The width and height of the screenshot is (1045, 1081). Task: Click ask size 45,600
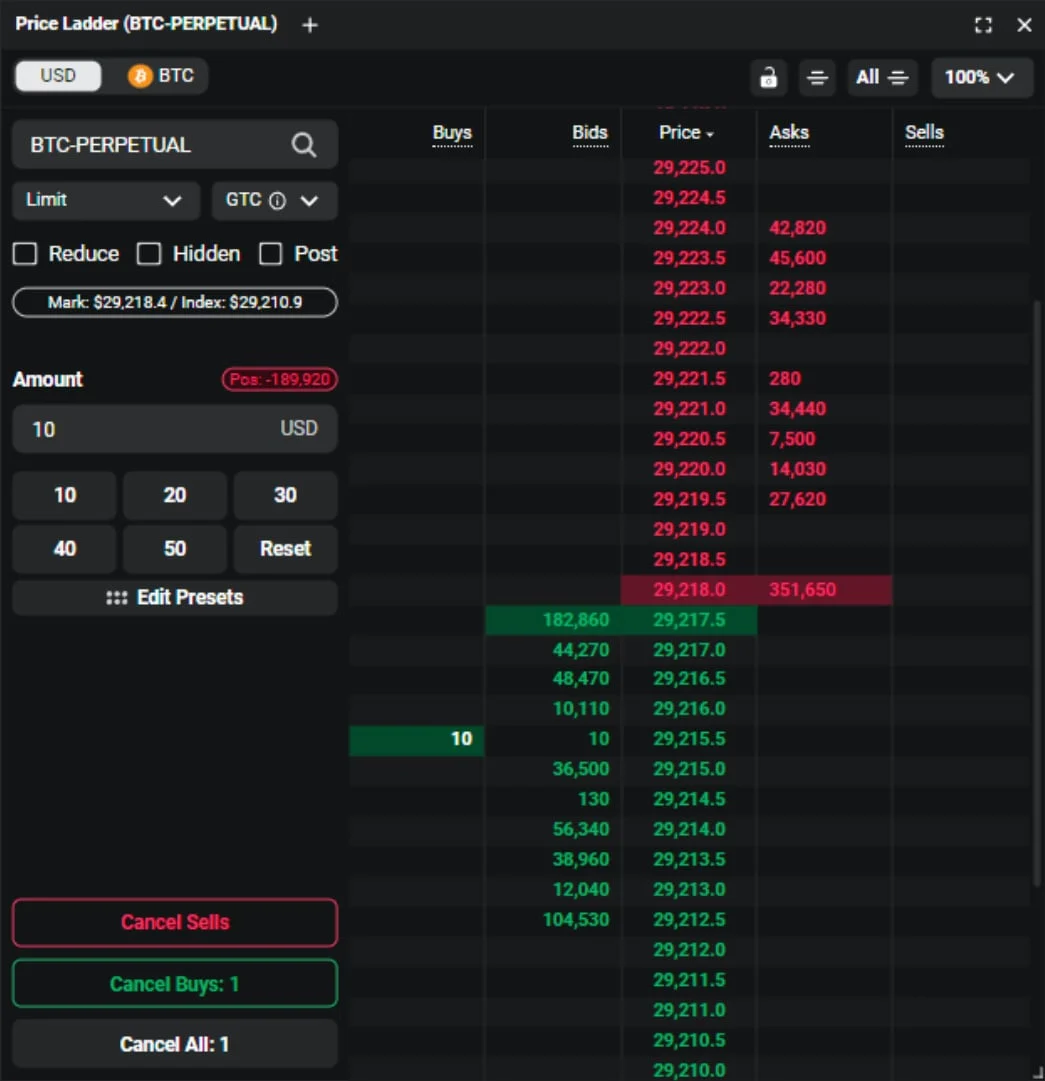[798, 259]
